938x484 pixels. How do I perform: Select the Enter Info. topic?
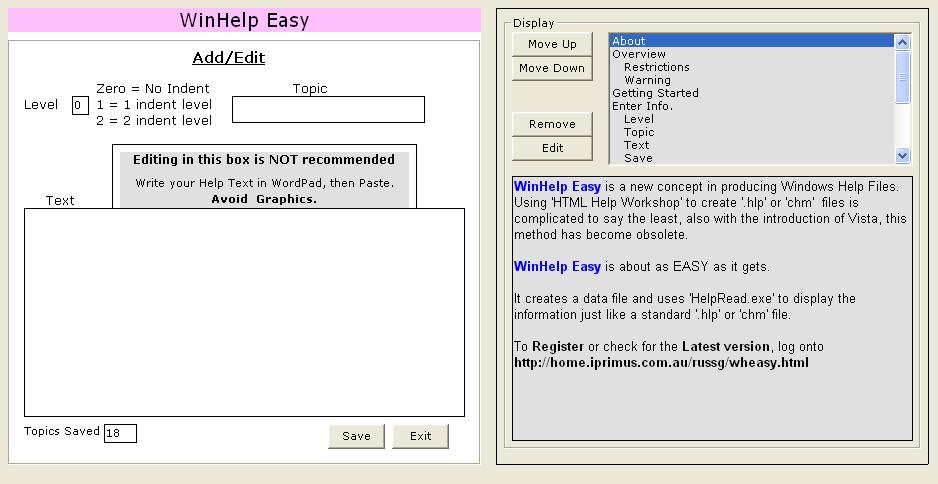click(752, 106)
